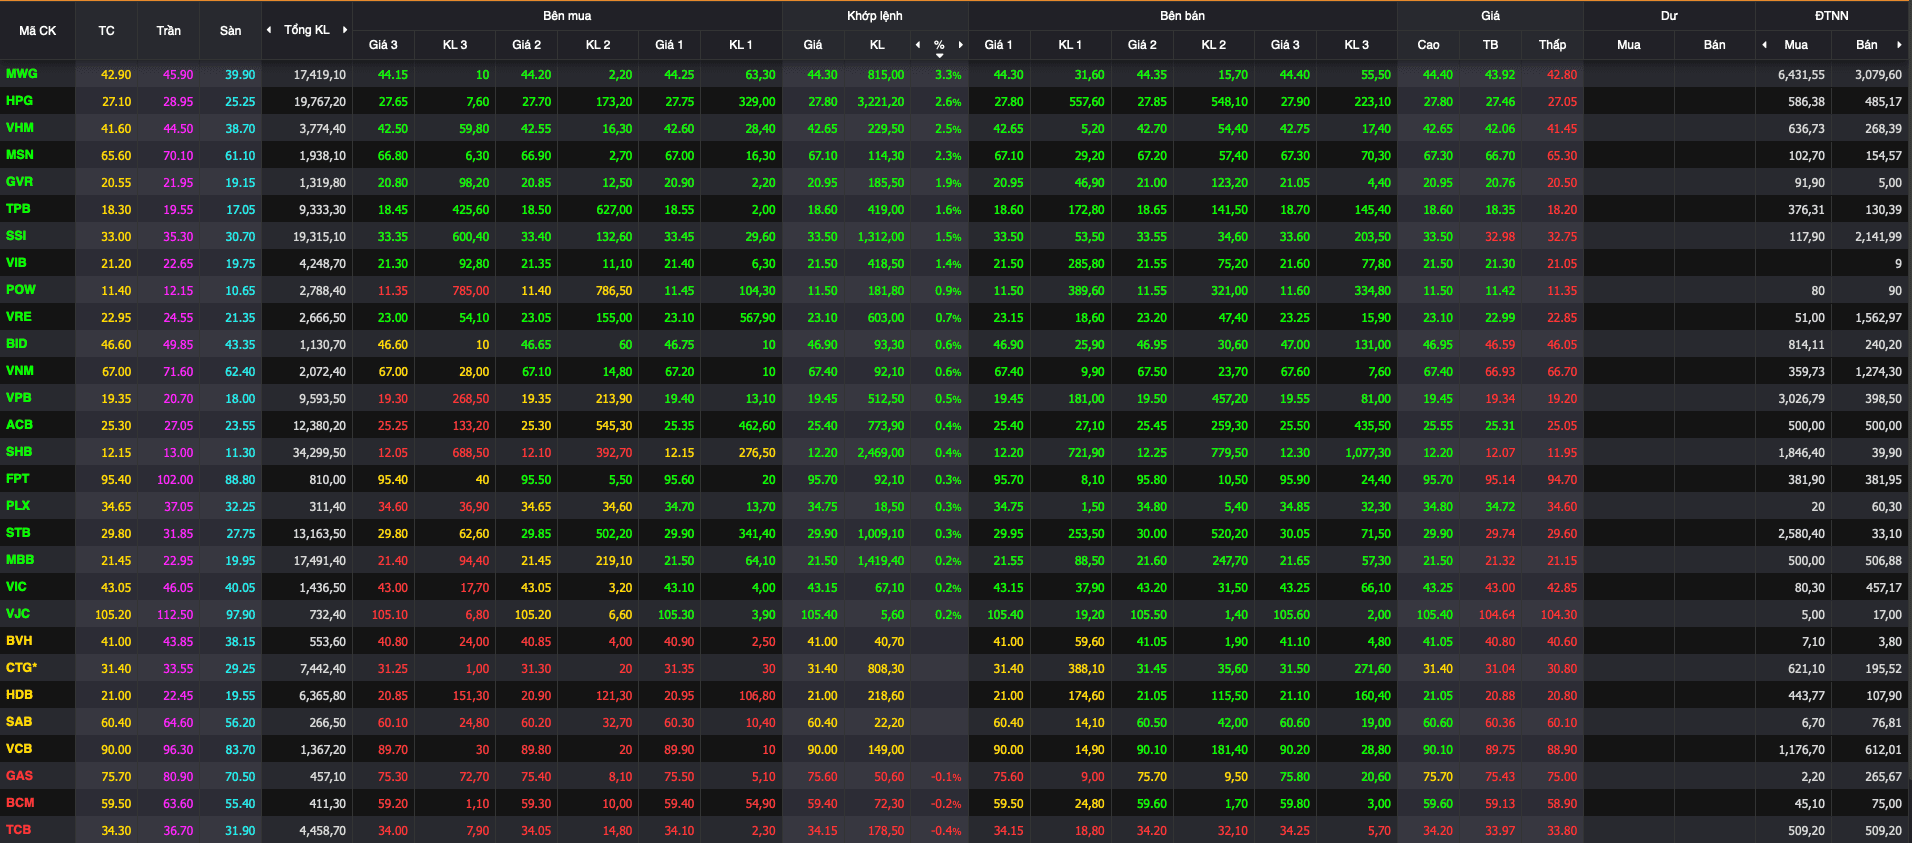The width and height of the screenshot is (1912, 843).
Task: Click TCB percent change -0.4%
Action: tap(946, 831)
